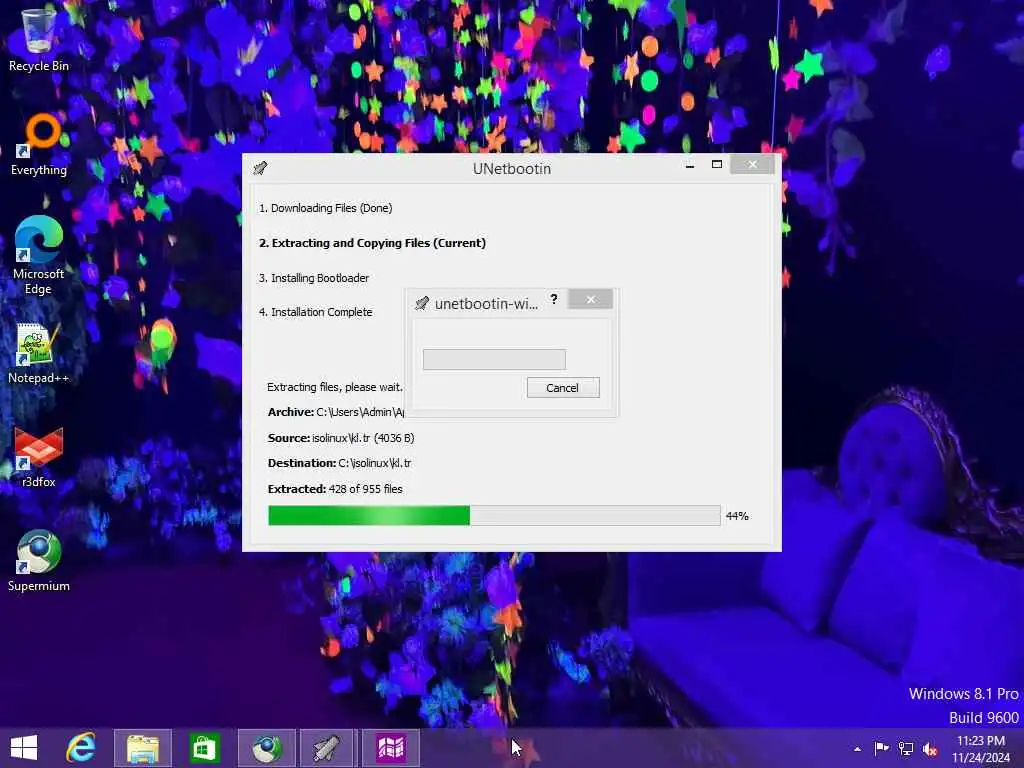Open the Windows Start button
This screenshot has width=1024, height=768.
coord(24,748)
